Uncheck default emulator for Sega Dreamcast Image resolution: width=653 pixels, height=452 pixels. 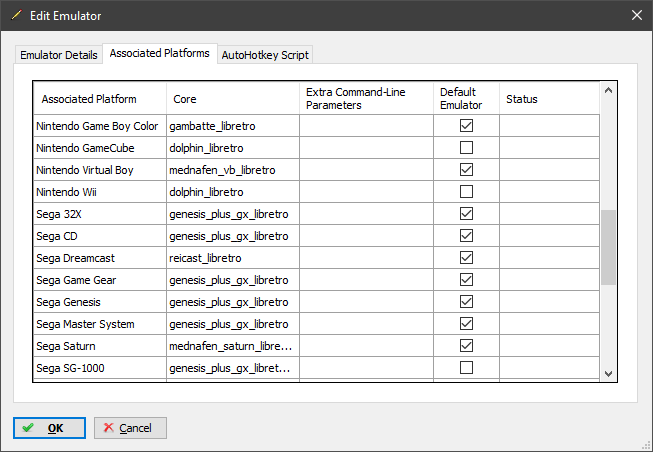click(466, 257)
